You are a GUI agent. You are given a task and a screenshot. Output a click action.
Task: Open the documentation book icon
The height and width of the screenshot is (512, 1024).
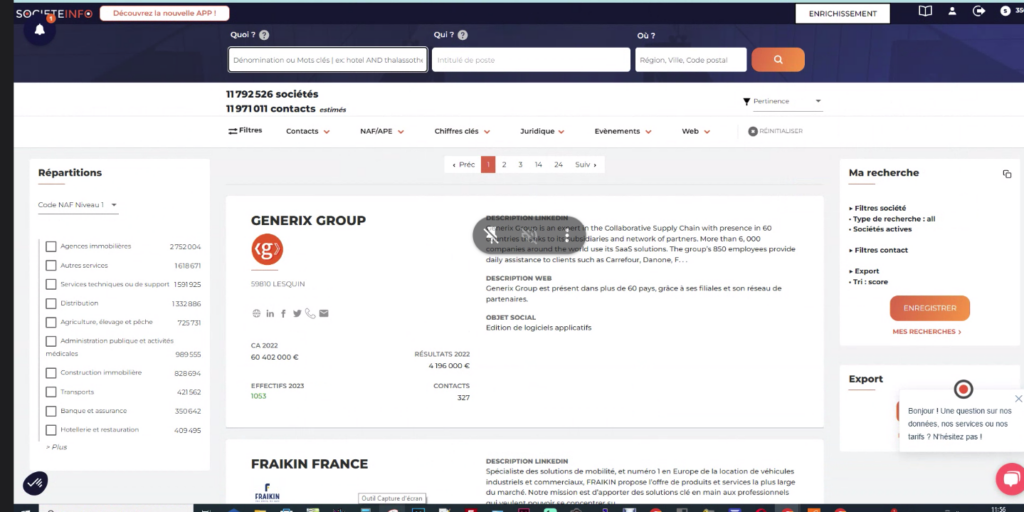pos(925,12)
